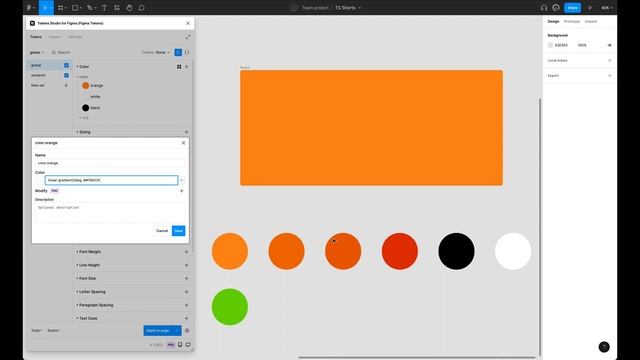This screenshot has width=640, height=360.
Task: Open the Tools dropdown in plugin footer
Action: click(37, 331)
